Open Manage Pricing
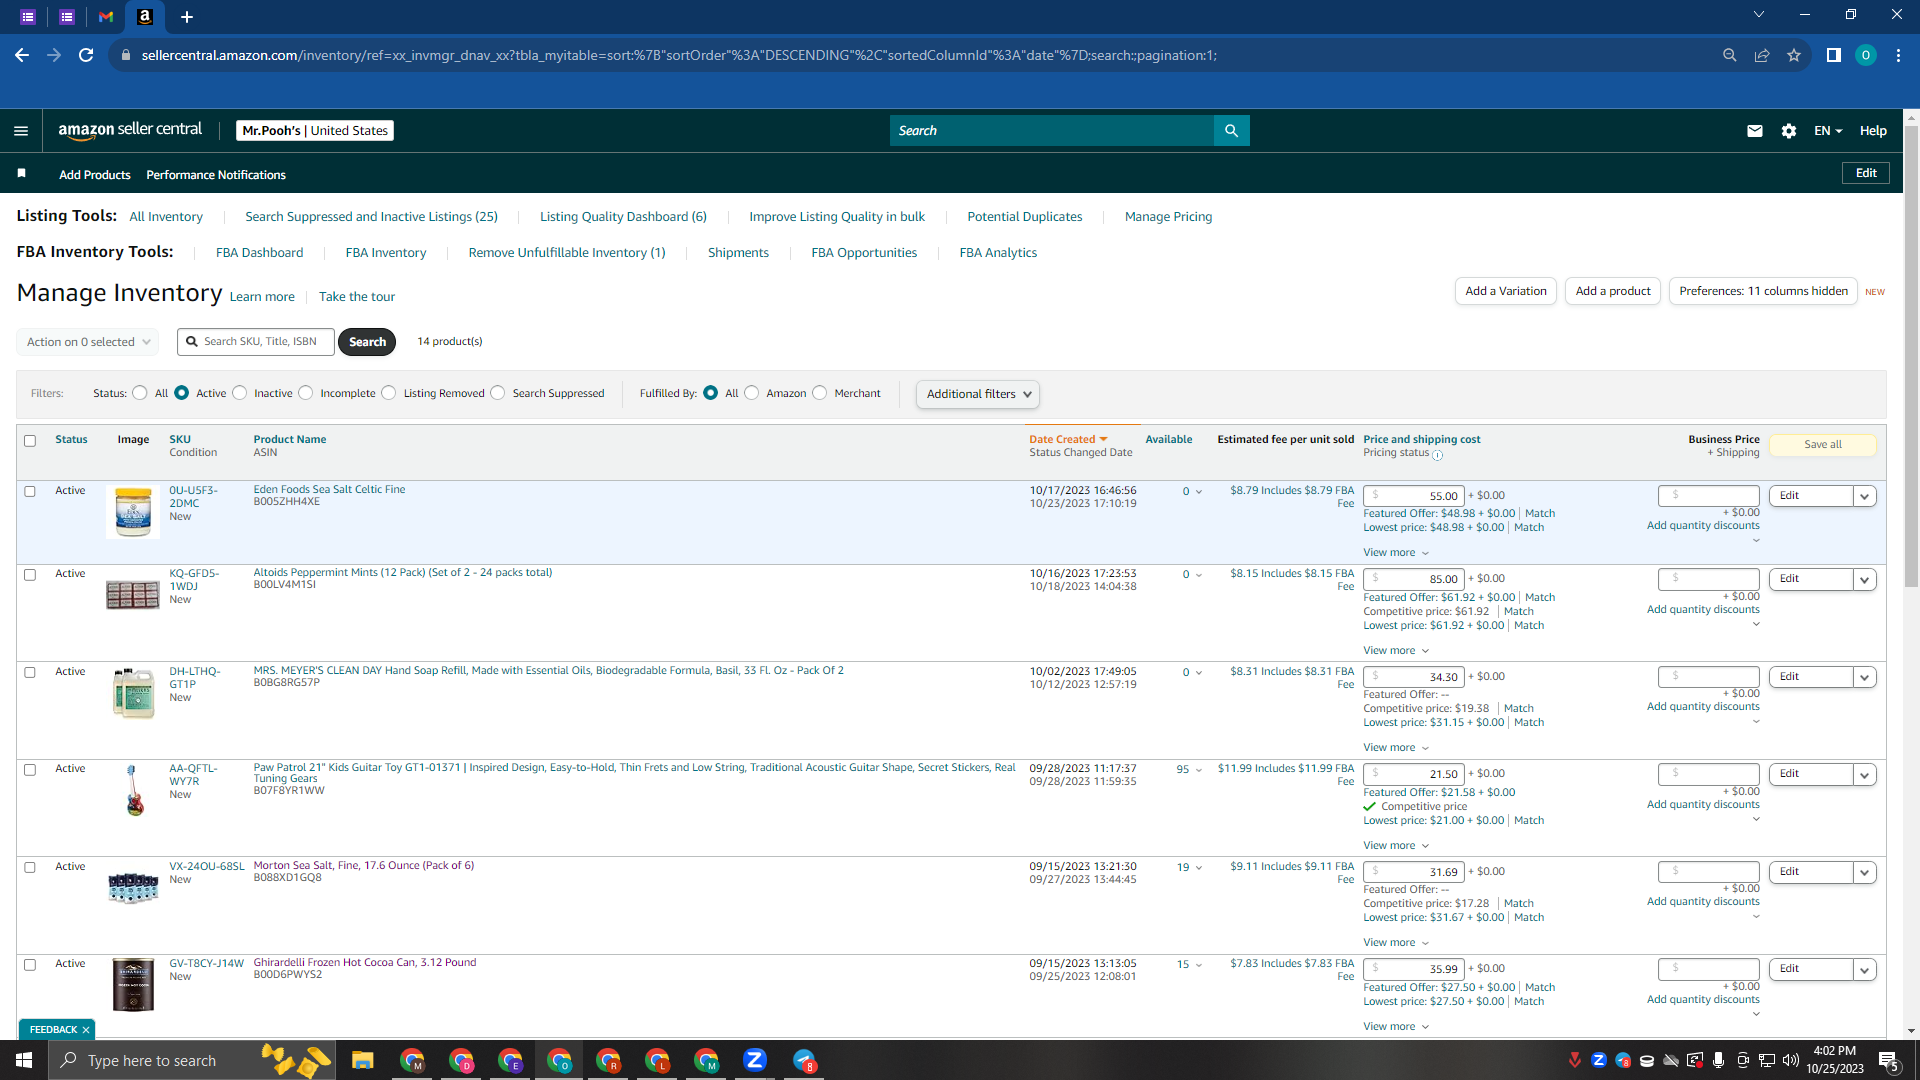This screenshot has width=1920, height=1080. tap(1168, 217)
